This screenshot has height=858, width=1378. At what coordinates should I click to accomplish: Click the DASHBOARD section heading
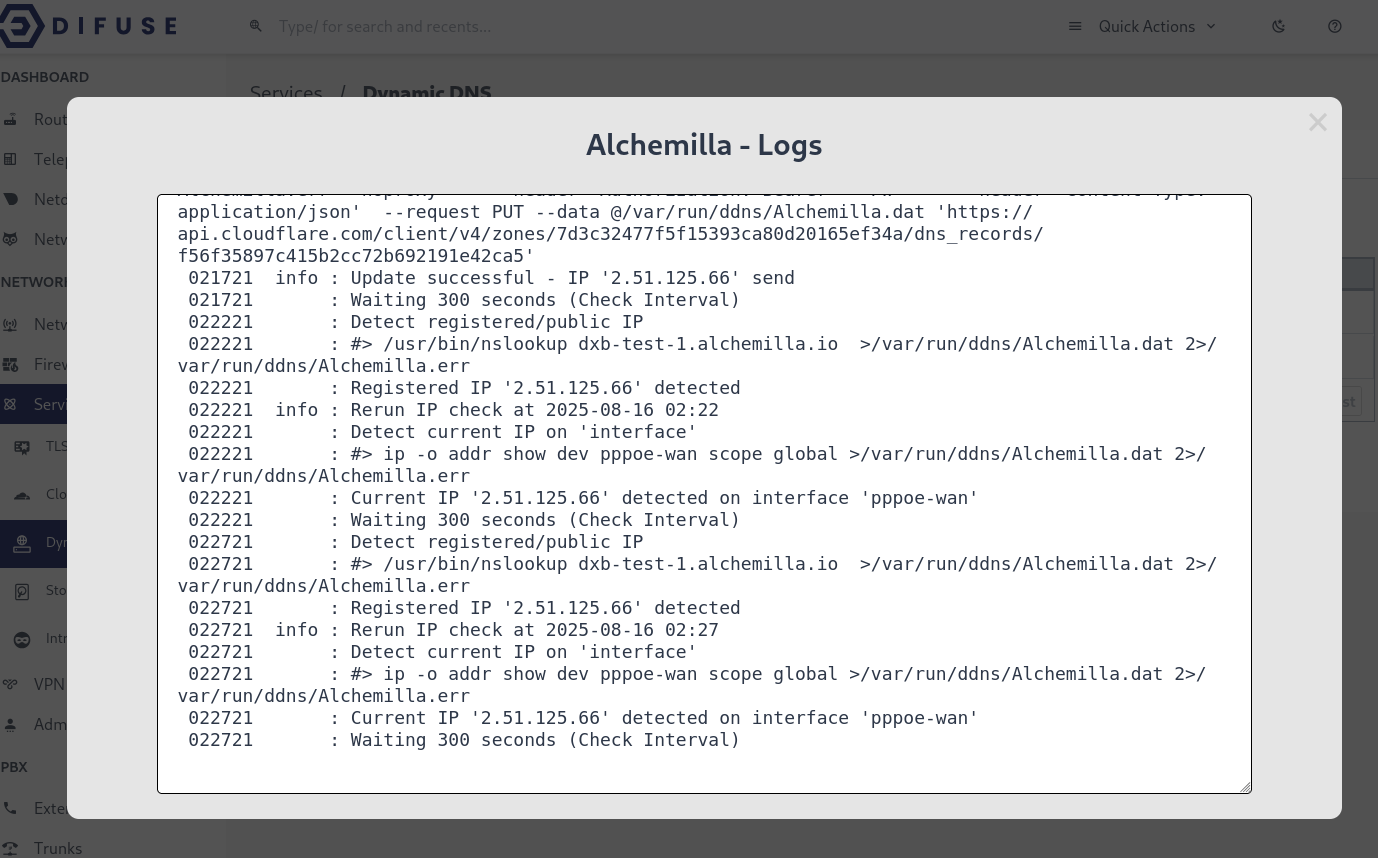click(45, 77)
